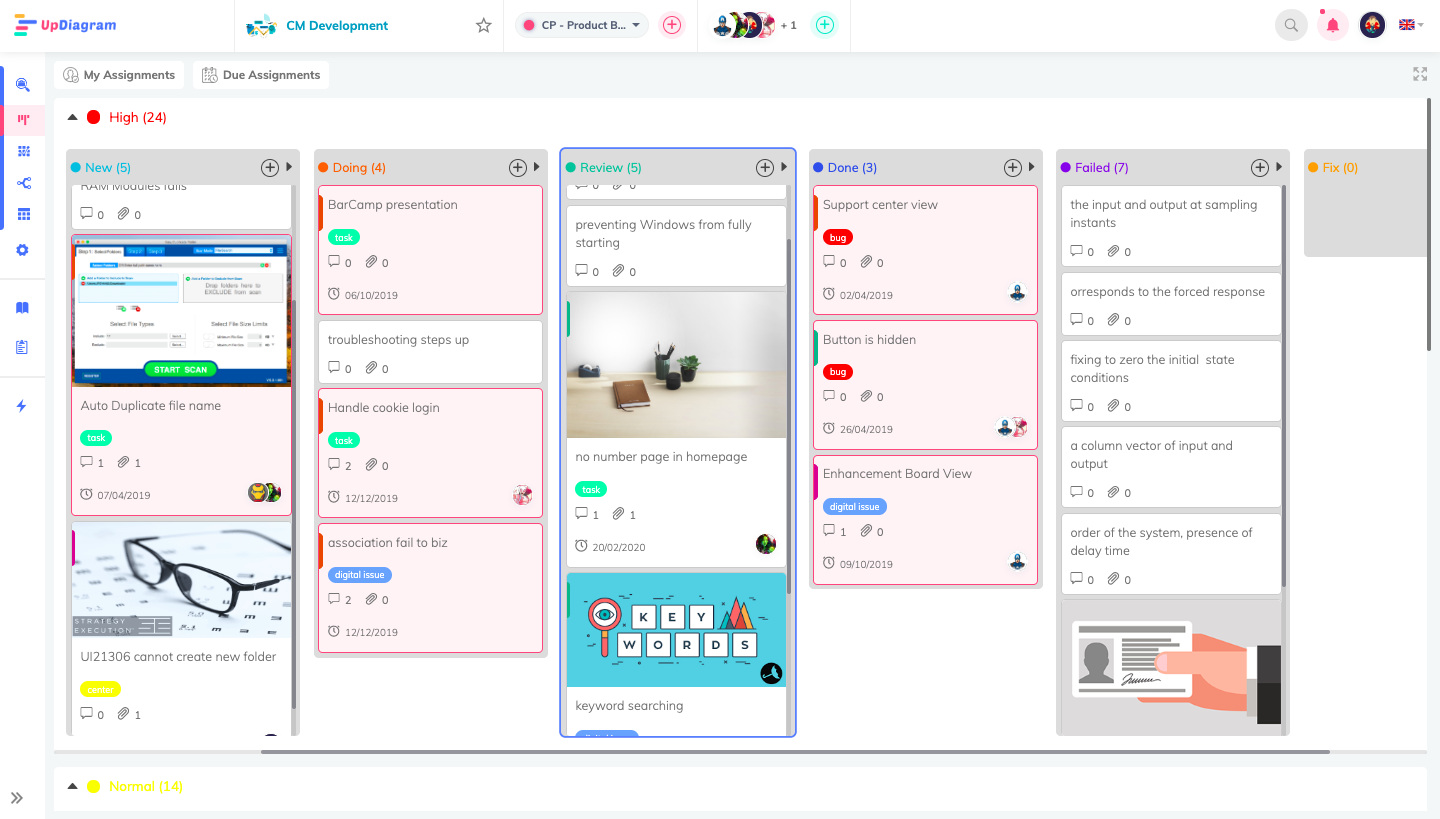Screen dimensions: 1440x819
Task: Add a card to Doing column
Action: (x=517, y=168)
